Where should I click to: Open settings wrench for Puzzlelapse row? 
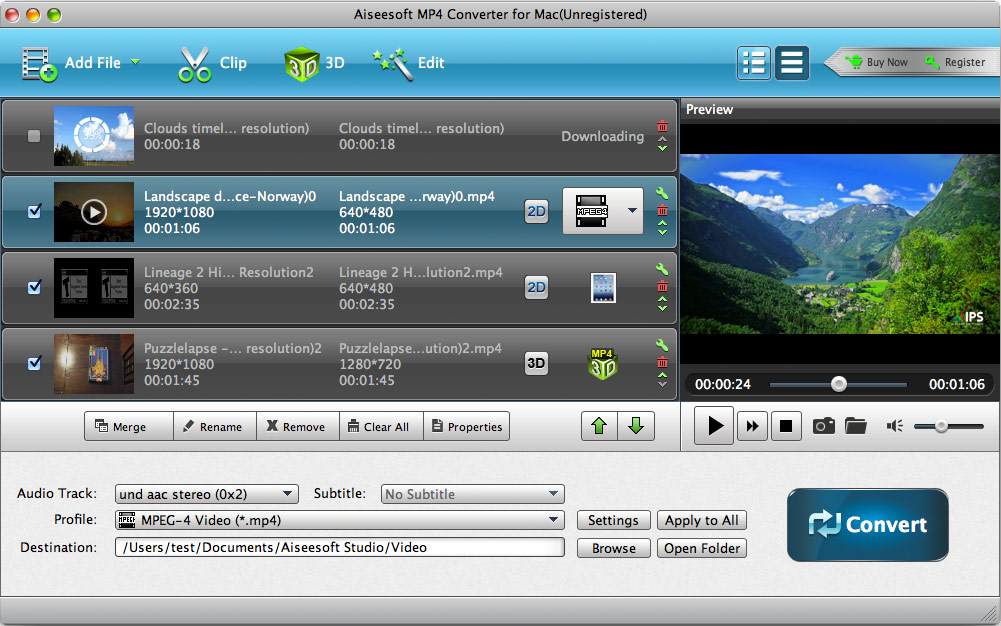662,345
